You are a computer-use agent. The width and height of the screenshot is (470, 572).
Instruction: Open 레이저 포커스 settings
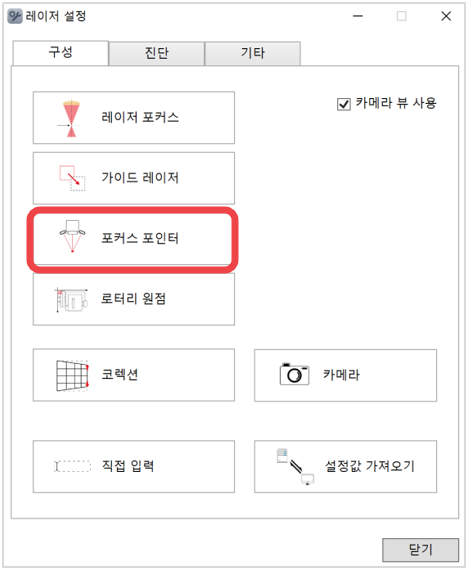pos(134,118)
